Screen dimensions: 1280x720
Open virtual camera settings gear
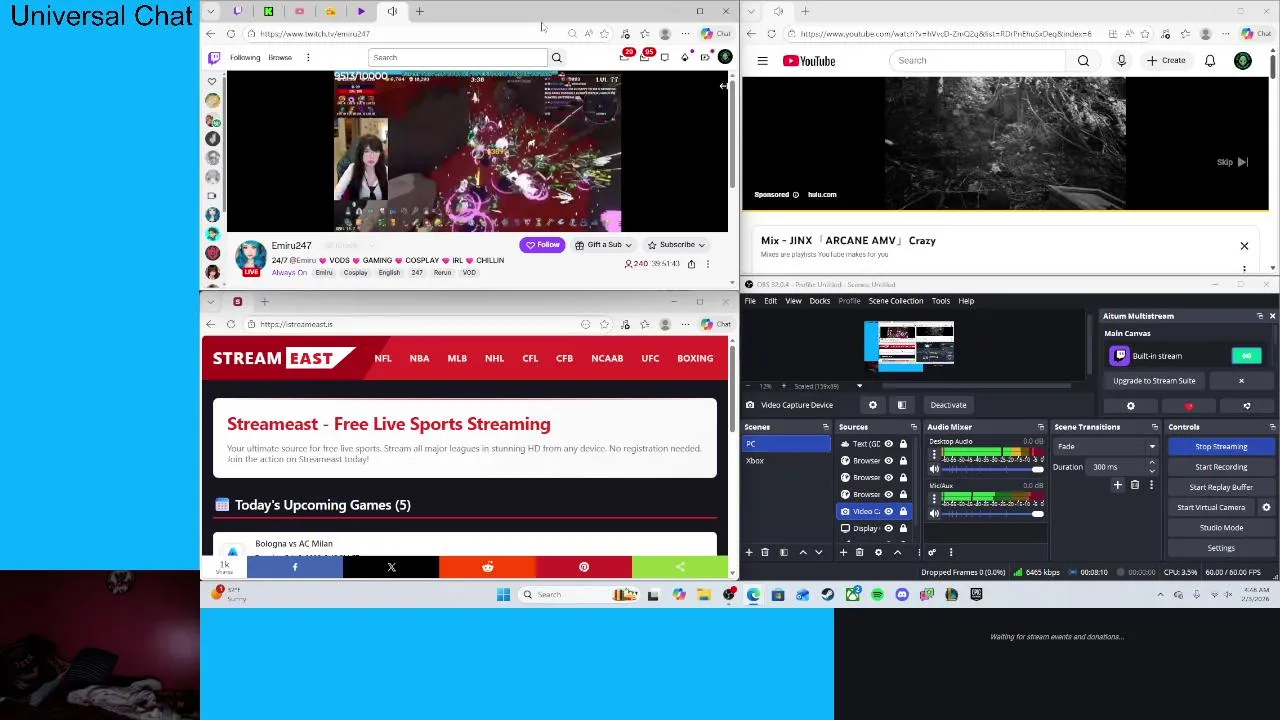(1266, 507)
